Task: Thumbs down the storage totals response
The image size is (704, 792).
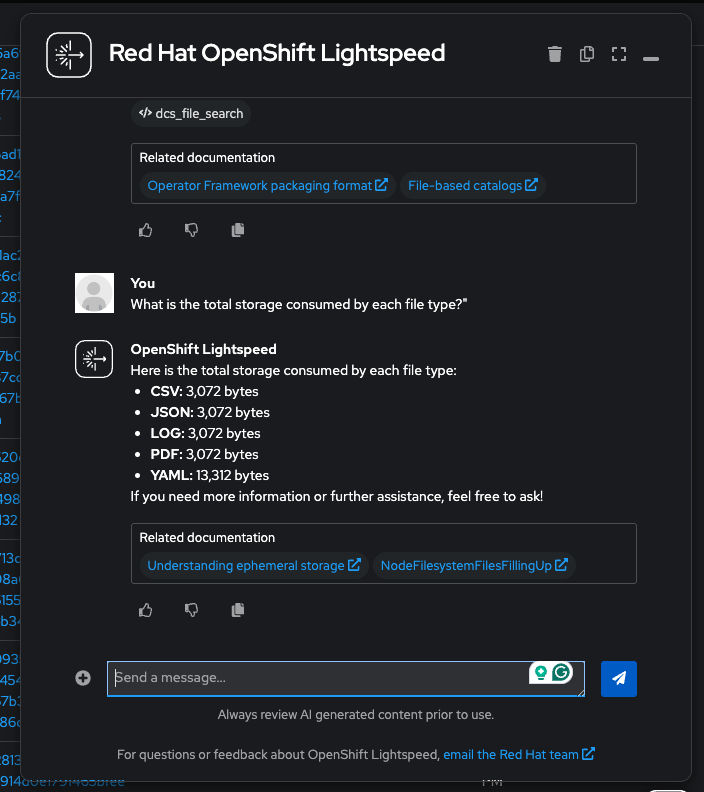Action: pyautogui.click(x=191, y=610)
